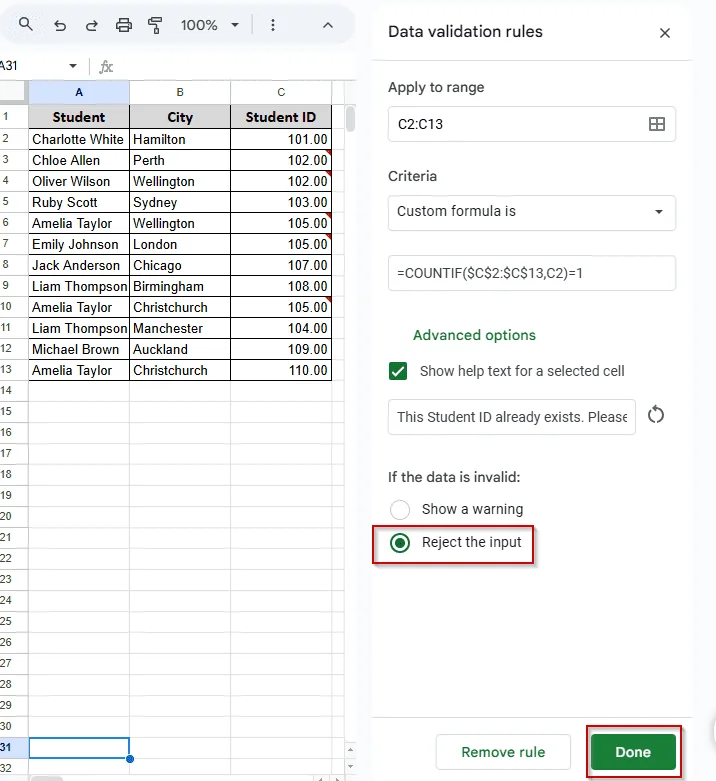Select column C header

tap(281, 92)
